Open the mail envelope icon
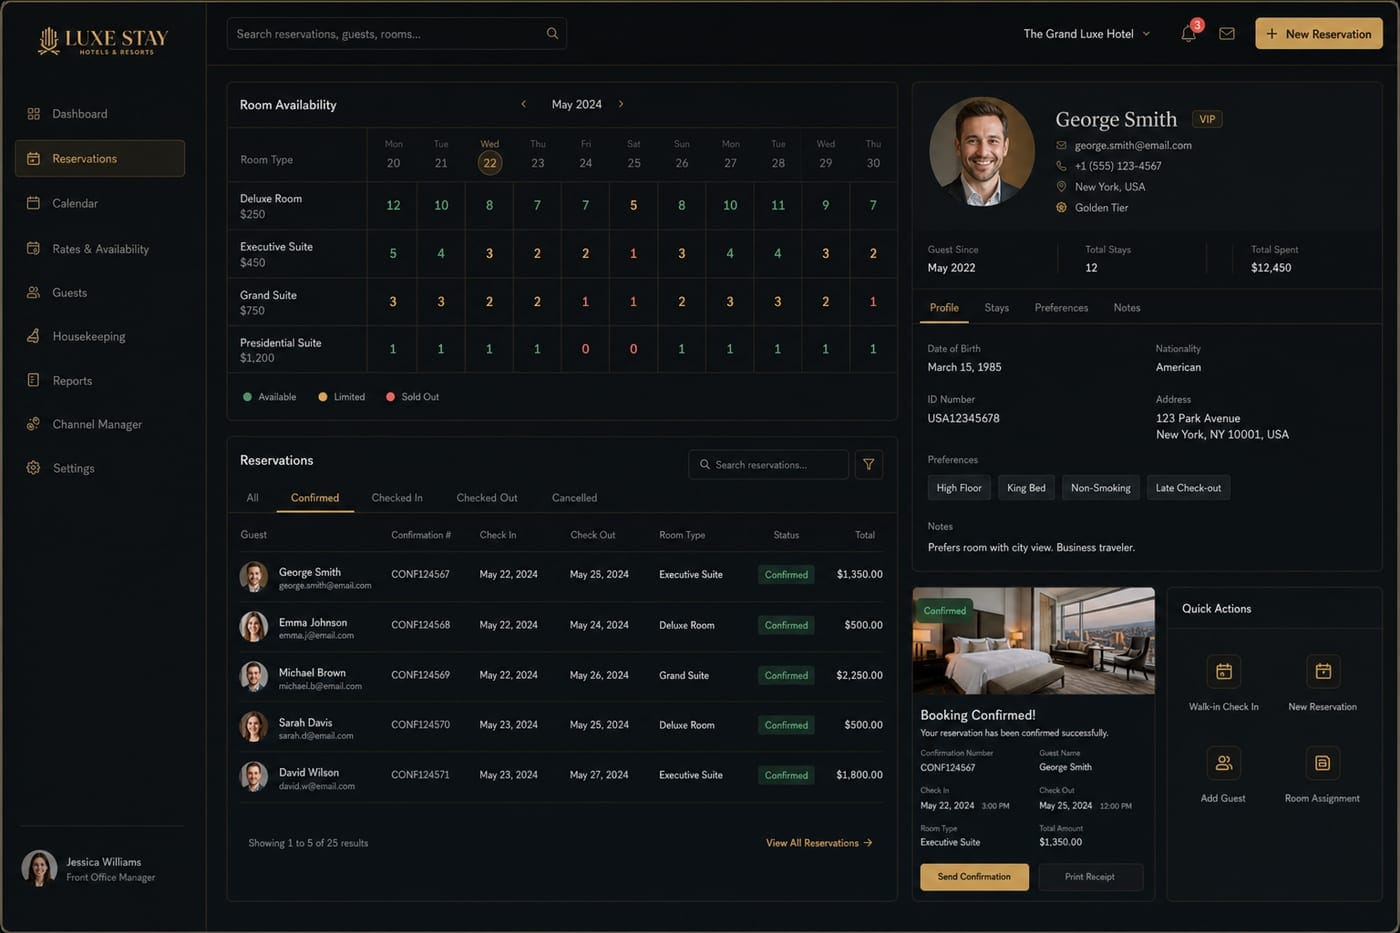The image size is (1400, 933). pos(1227,34)
